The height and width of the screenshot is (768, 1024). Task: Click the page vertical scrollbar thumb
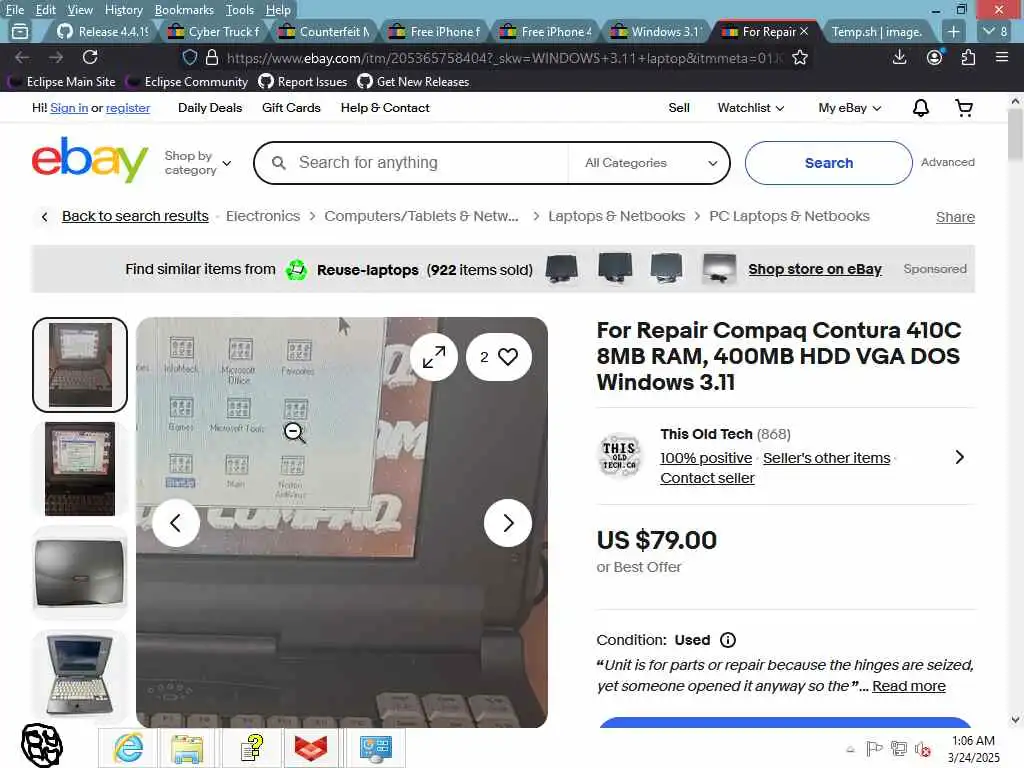(x=1015, y=134)
